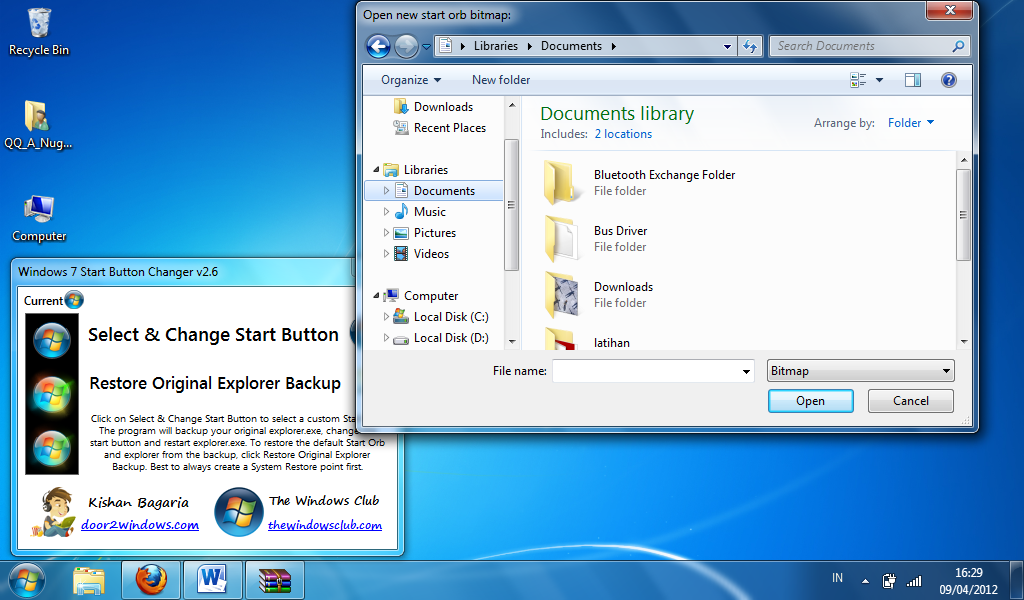Open the Arrange by Folder dropdown
The width and height of the screenshot is (1024, 600).
[911, 123]
